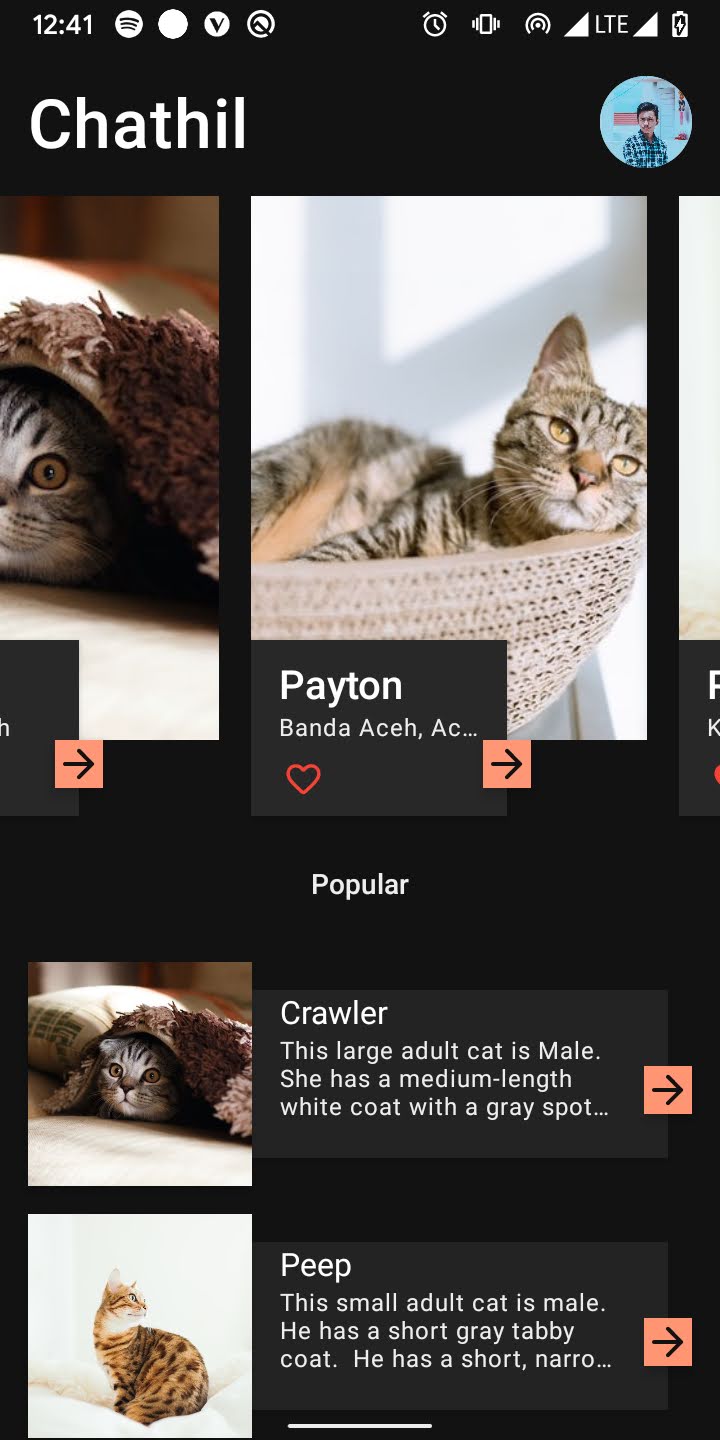
Task: Tap the 'Banda Aceh, Ac…' location text
Action: pyautogui.click(x=379, y=728)
